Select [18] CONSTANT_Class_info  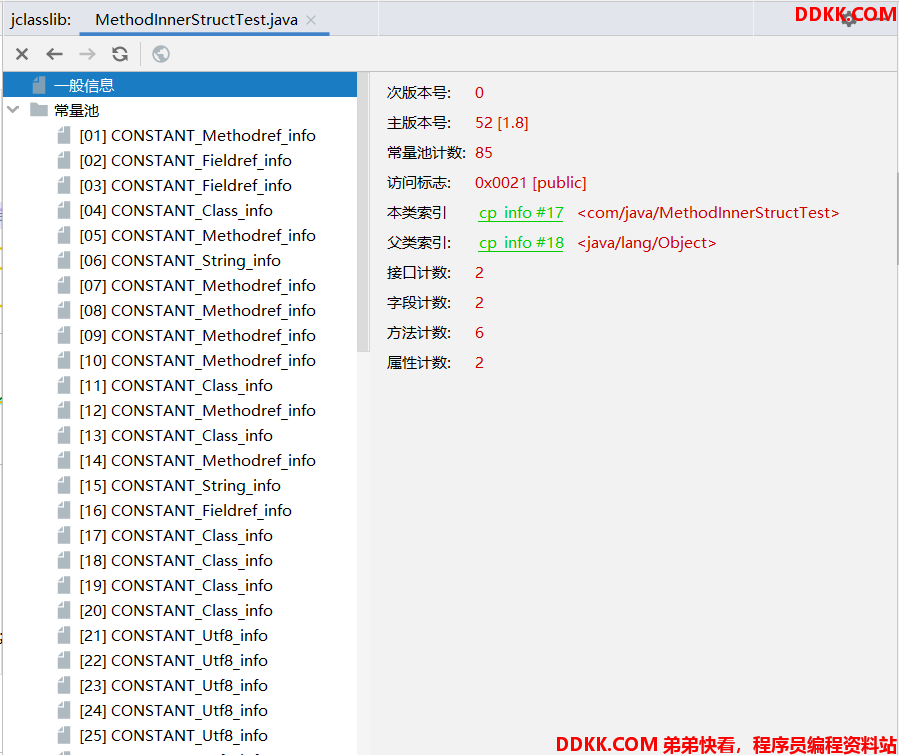pyautogui.click(x=176, y=561)
